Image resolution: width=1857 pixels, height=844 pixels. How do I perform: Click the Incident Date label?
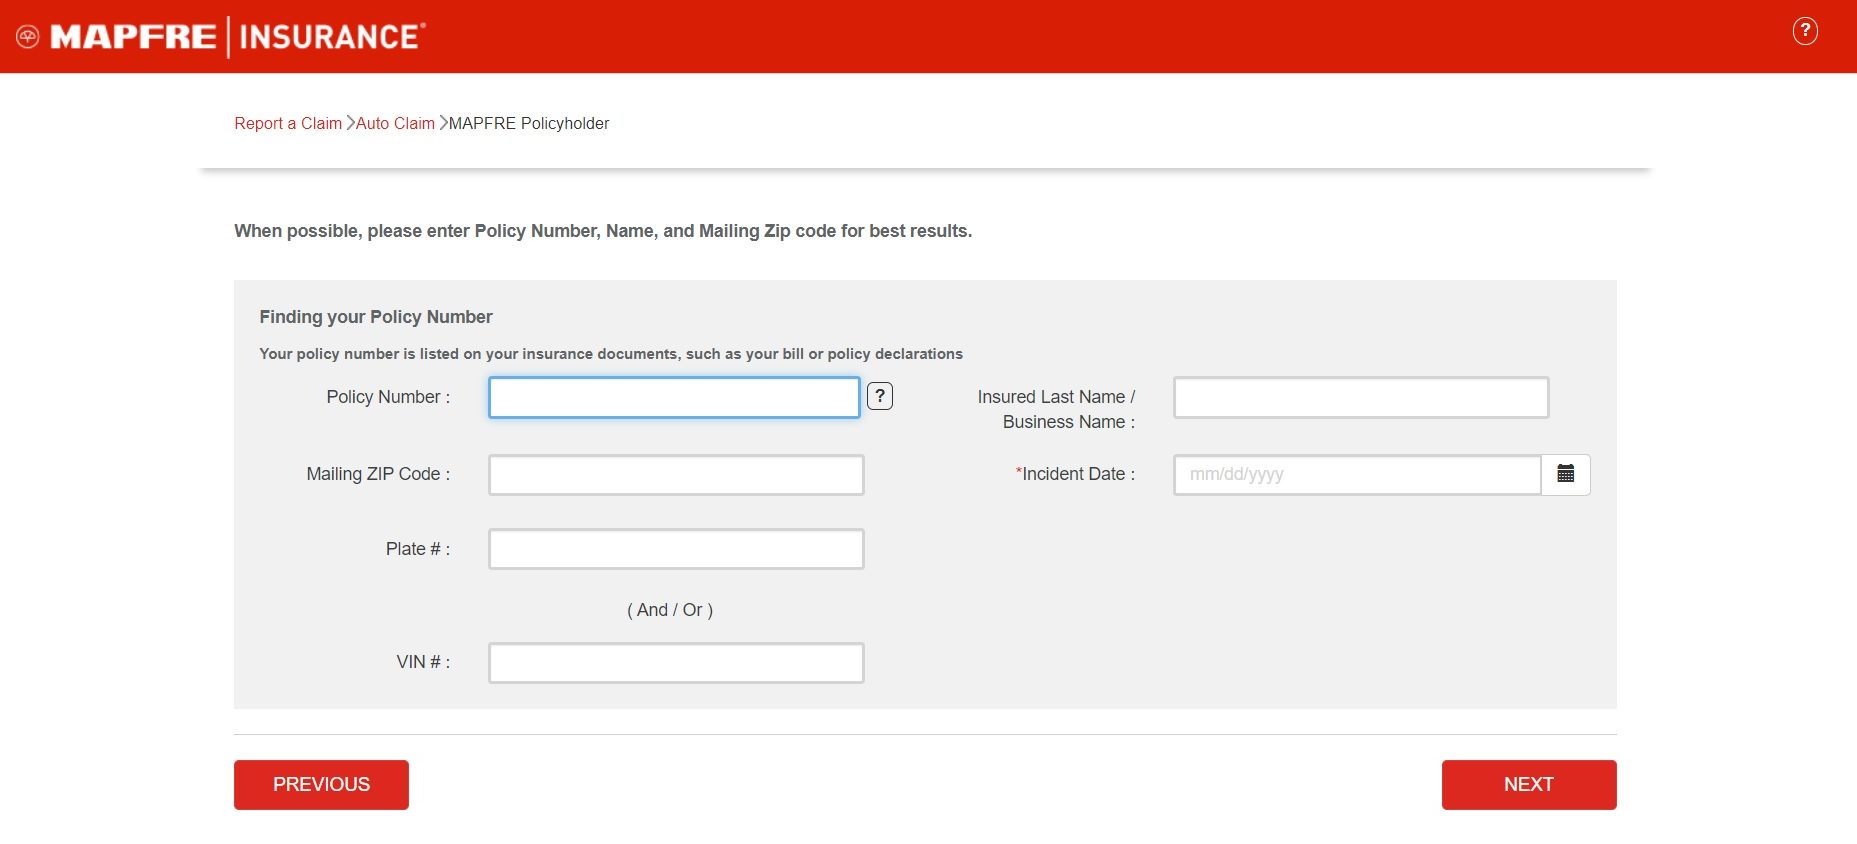pyautogui.click(x=1076, y=474)
